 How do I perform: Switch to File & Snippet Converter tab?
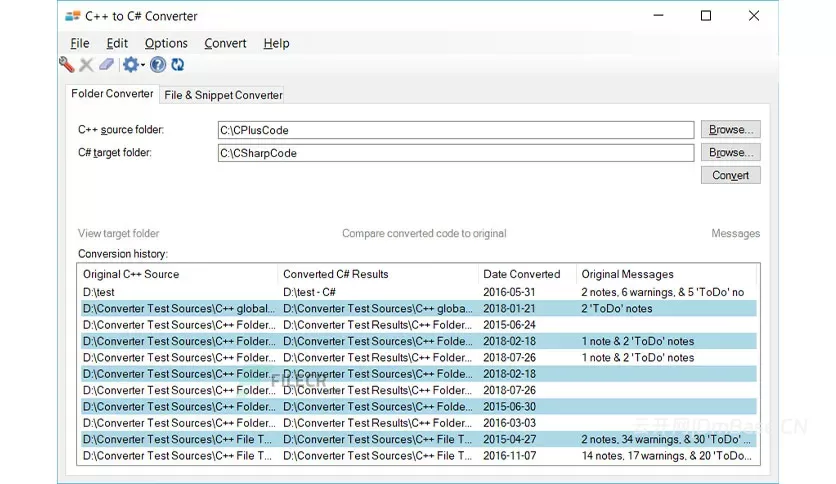coord(223,95)
